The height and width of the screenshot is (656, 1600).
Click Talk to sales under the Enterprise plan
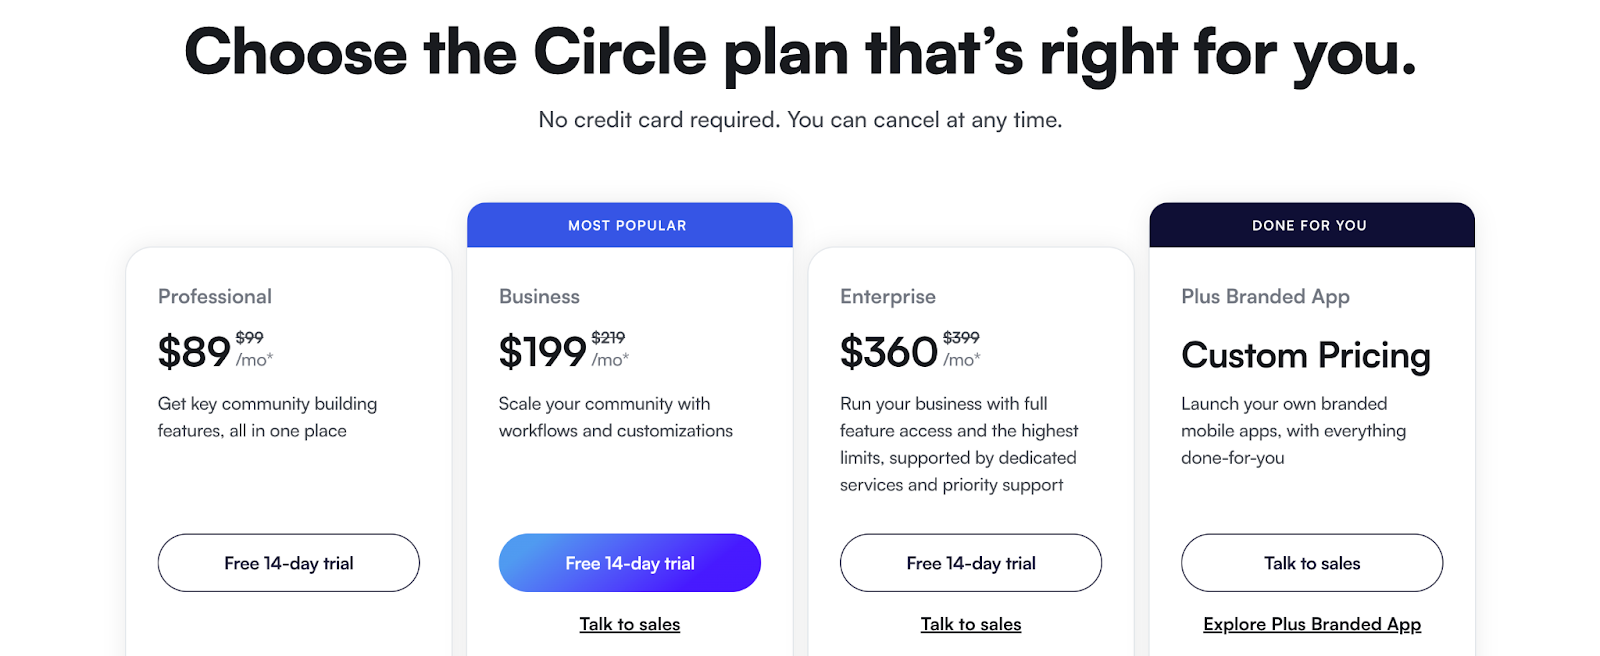point(970,623)
